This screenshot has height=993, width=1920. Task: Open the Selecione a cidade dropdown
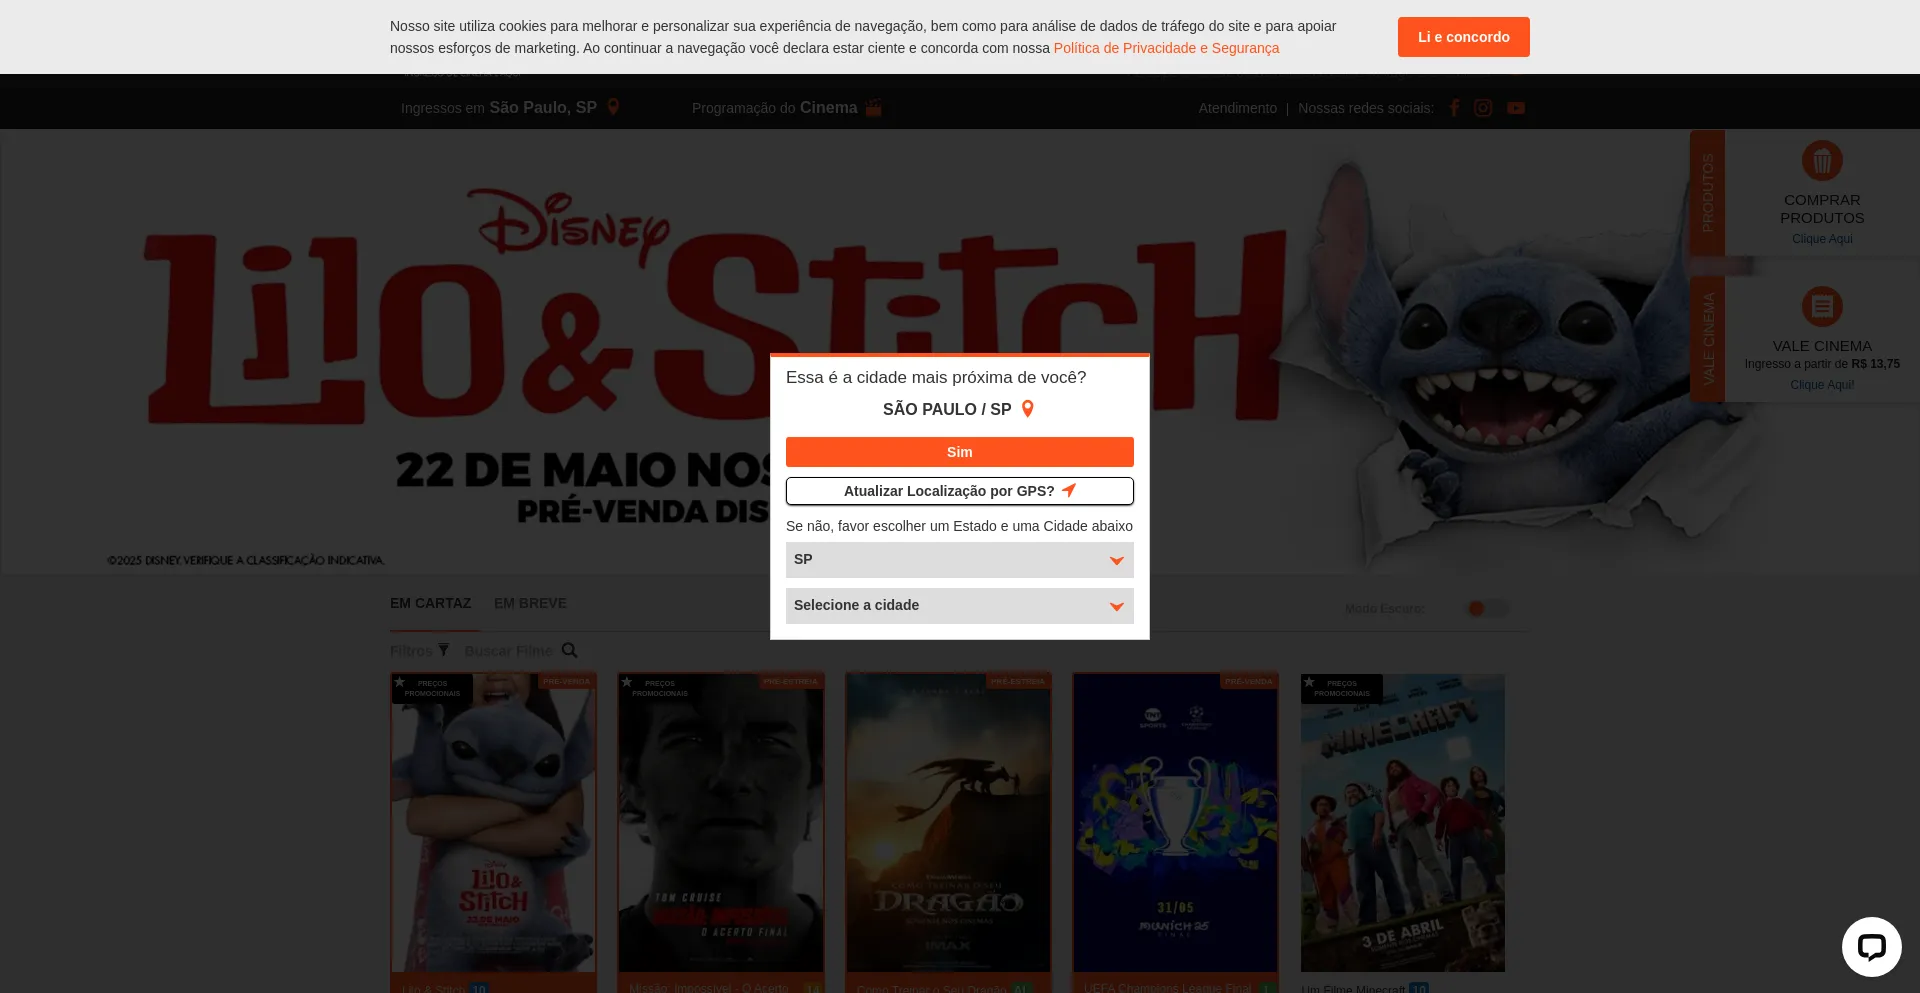(x=960, y=606)
